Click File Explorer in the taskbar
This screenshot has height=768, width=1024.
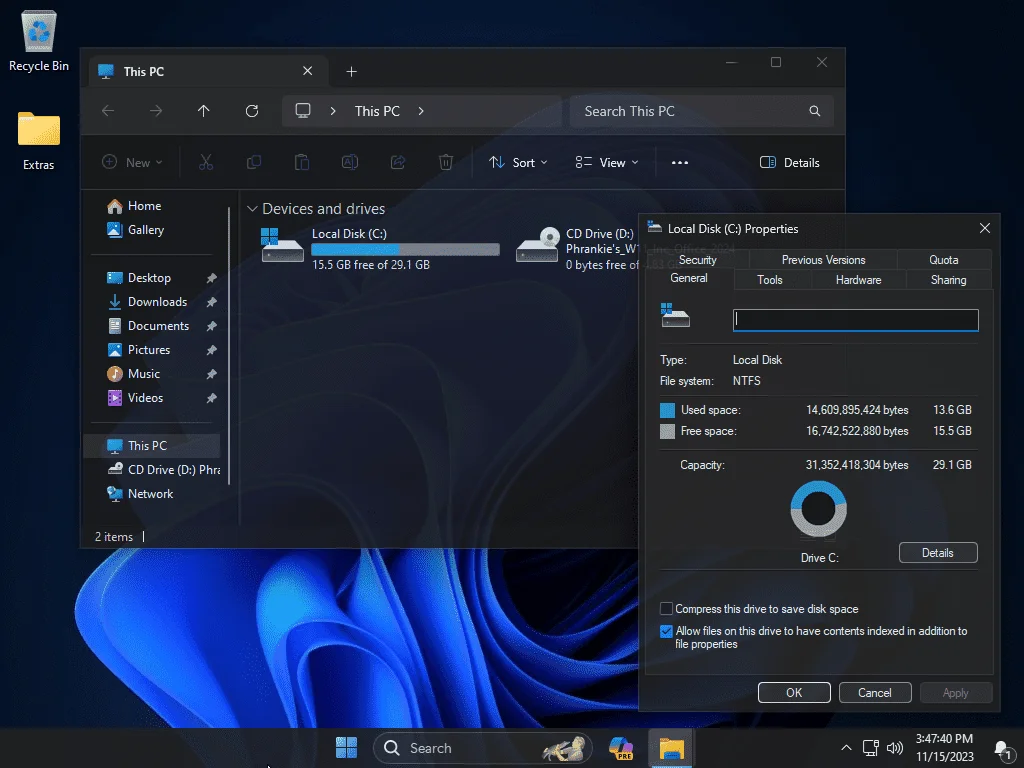671,748
